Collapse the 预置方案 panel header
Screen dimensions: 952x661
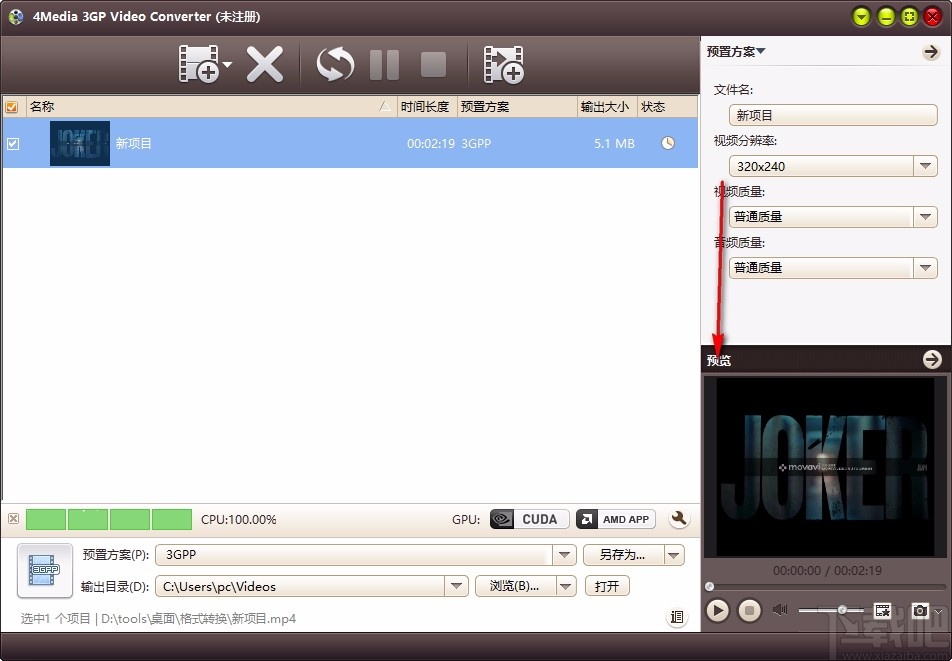tap(737, 51)
